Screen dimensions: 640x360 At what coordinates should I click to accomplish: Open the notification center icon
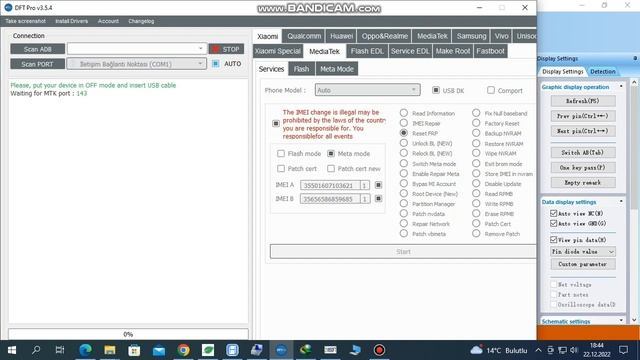click(623, 350)
